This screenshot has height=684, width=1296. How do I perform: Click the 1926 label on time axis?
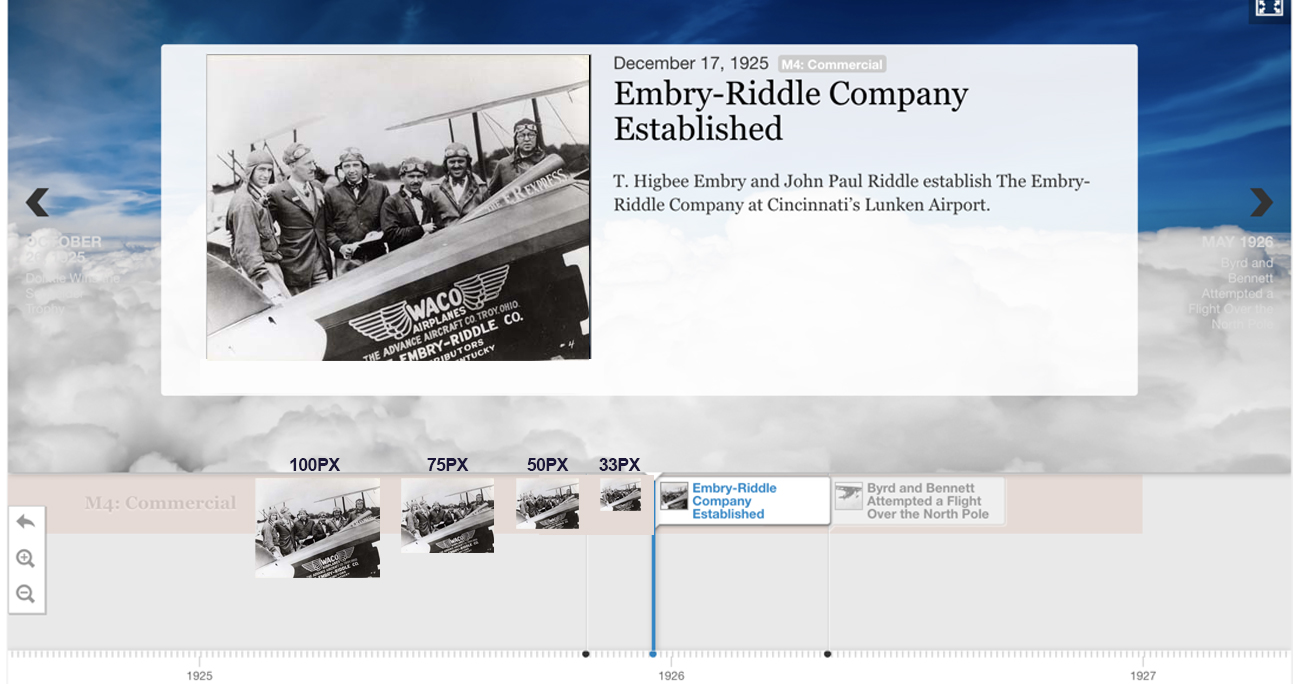[x=671, y=676]
